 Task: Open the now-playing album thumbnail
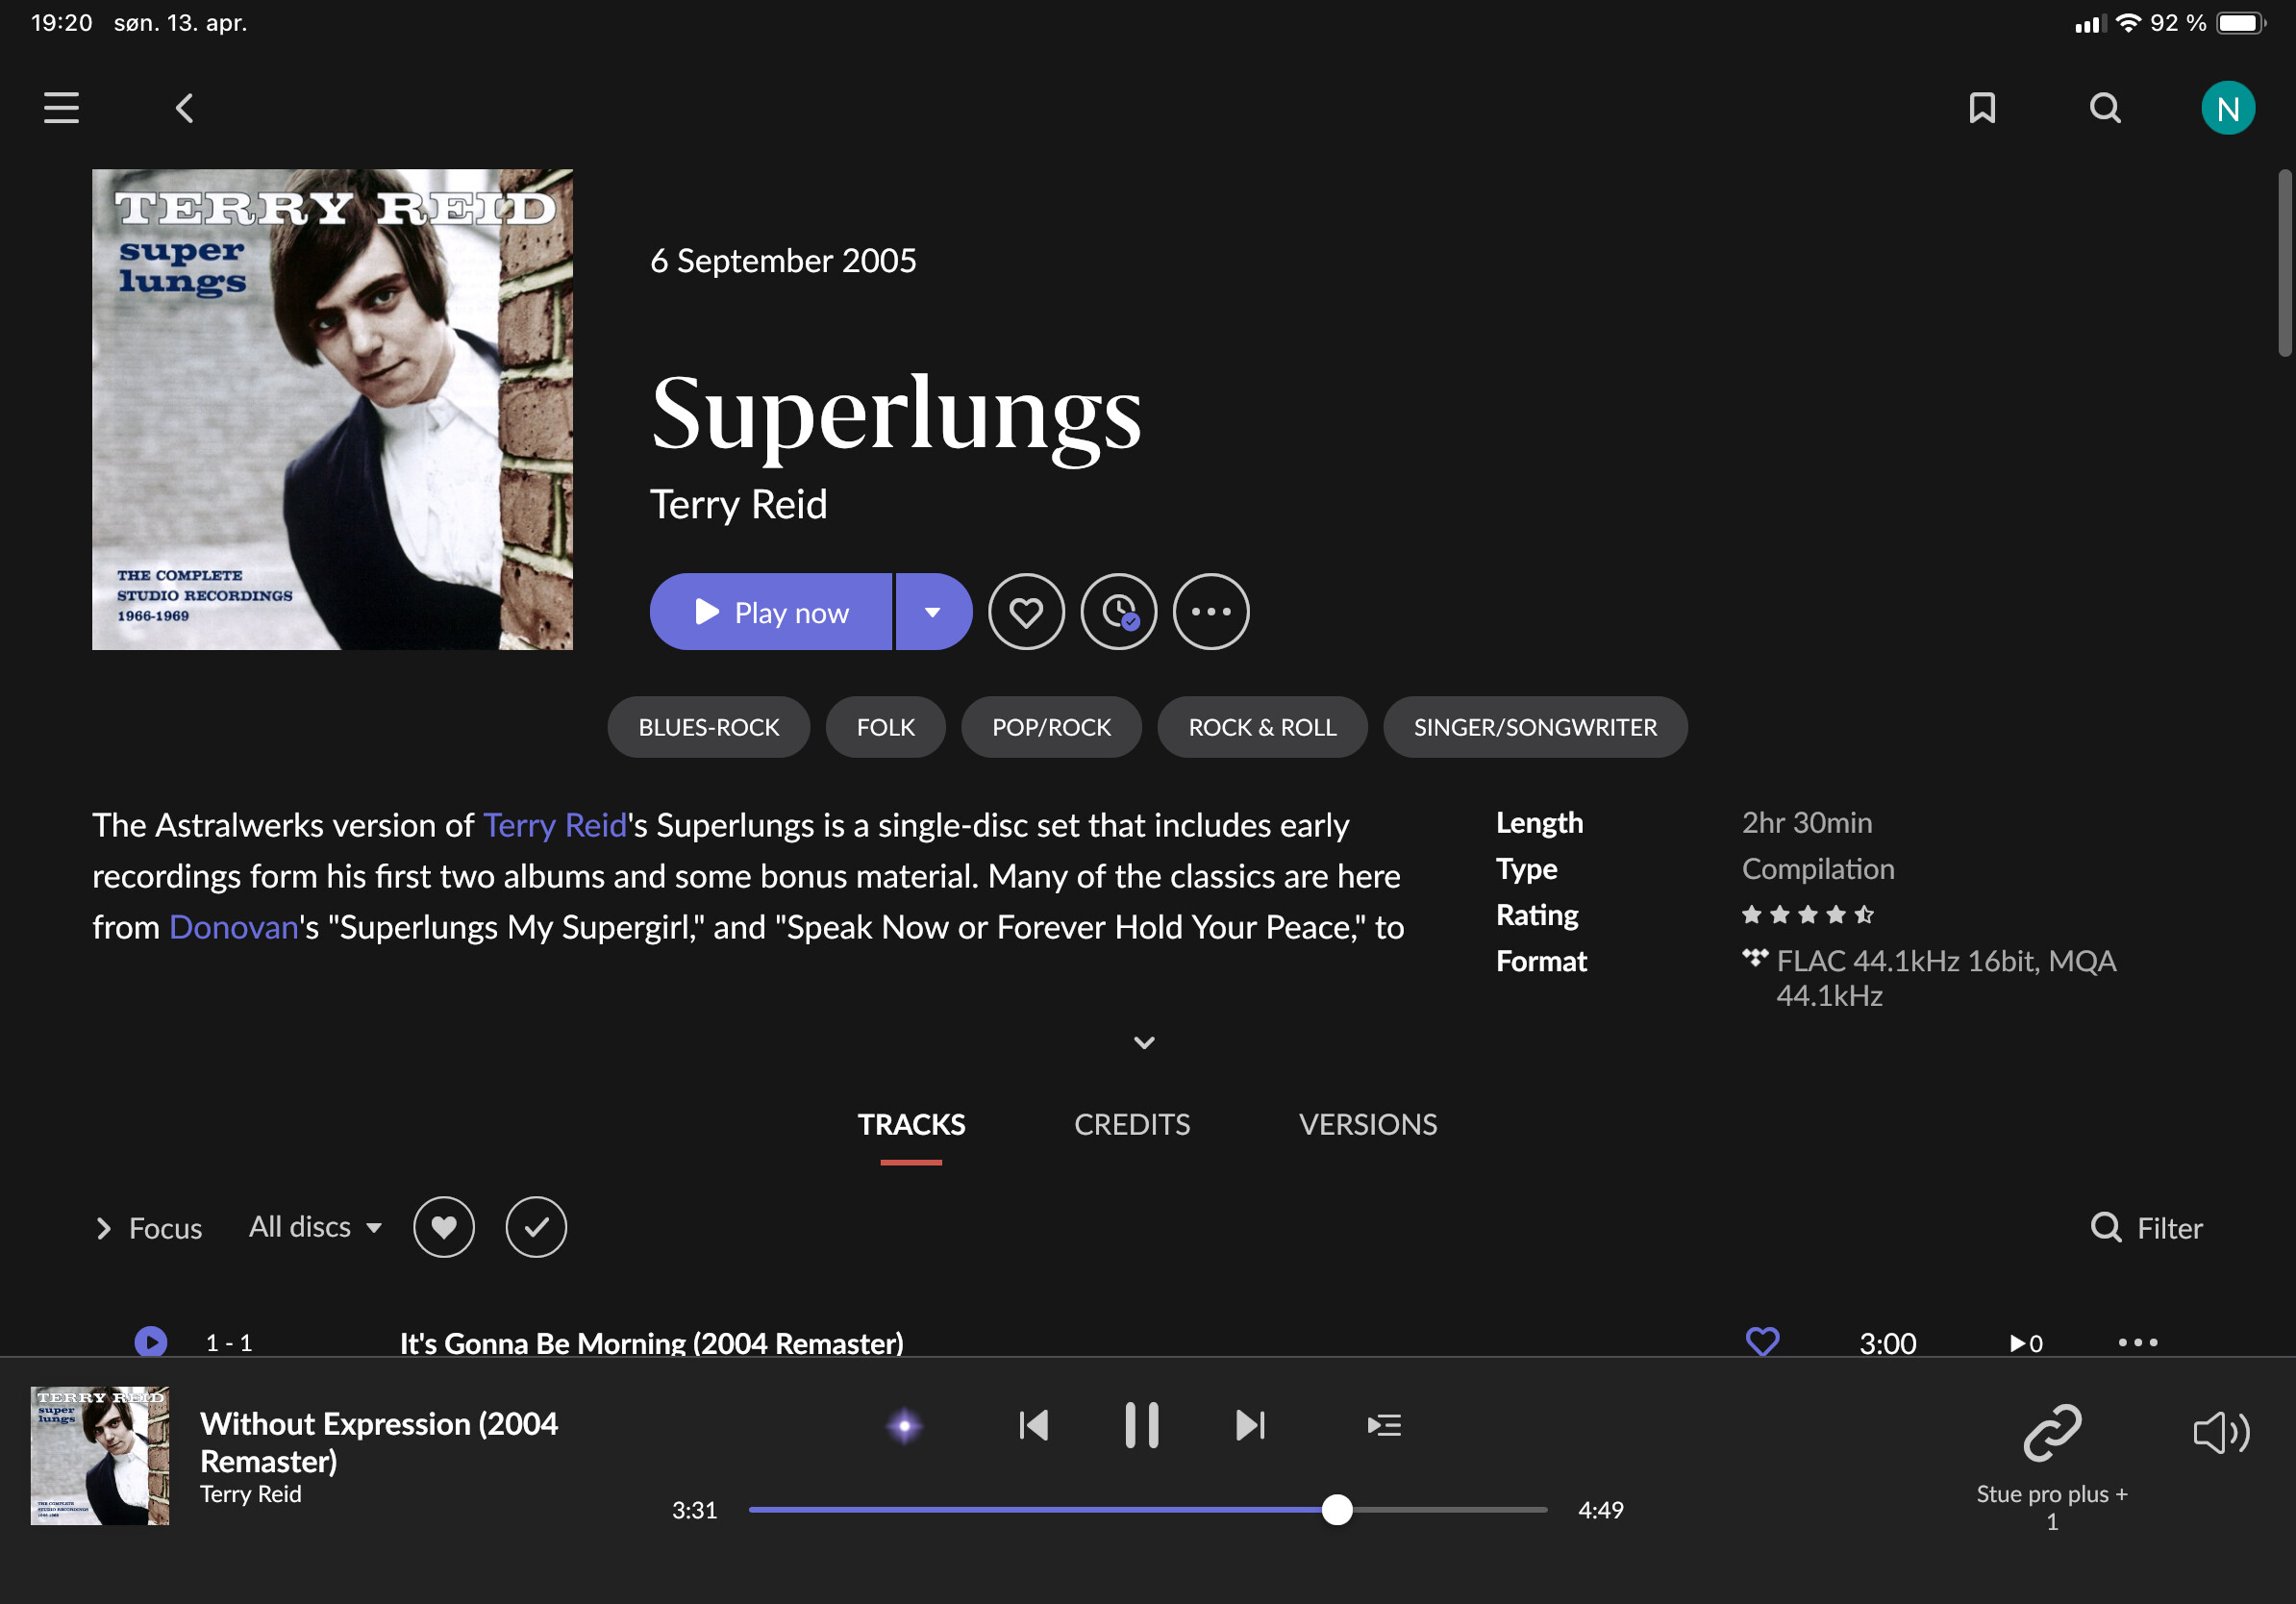pyautogui.click(x=100, y=1455)
